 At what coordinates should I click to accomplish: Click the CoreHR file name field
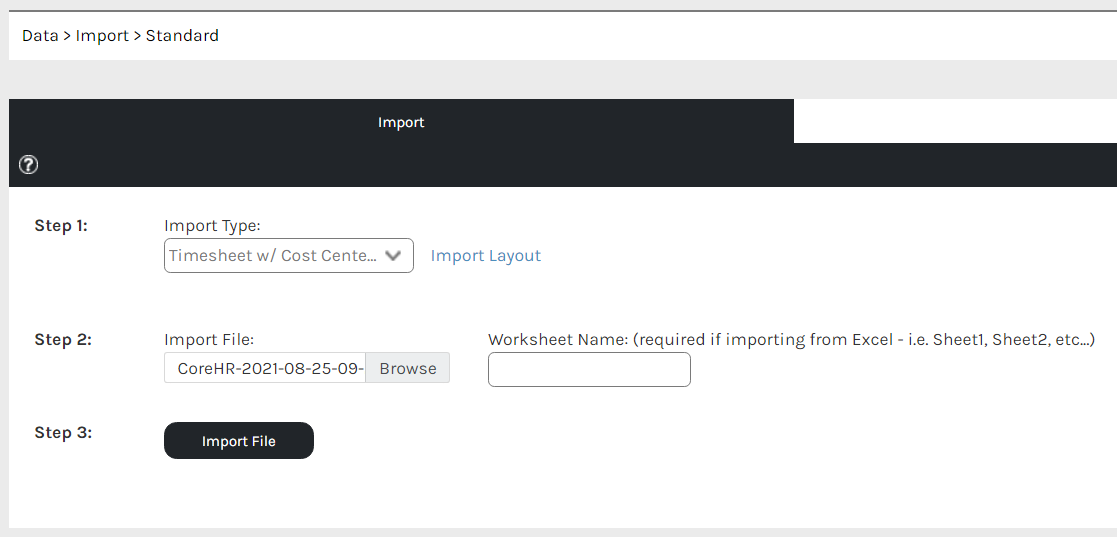(265, 368)
